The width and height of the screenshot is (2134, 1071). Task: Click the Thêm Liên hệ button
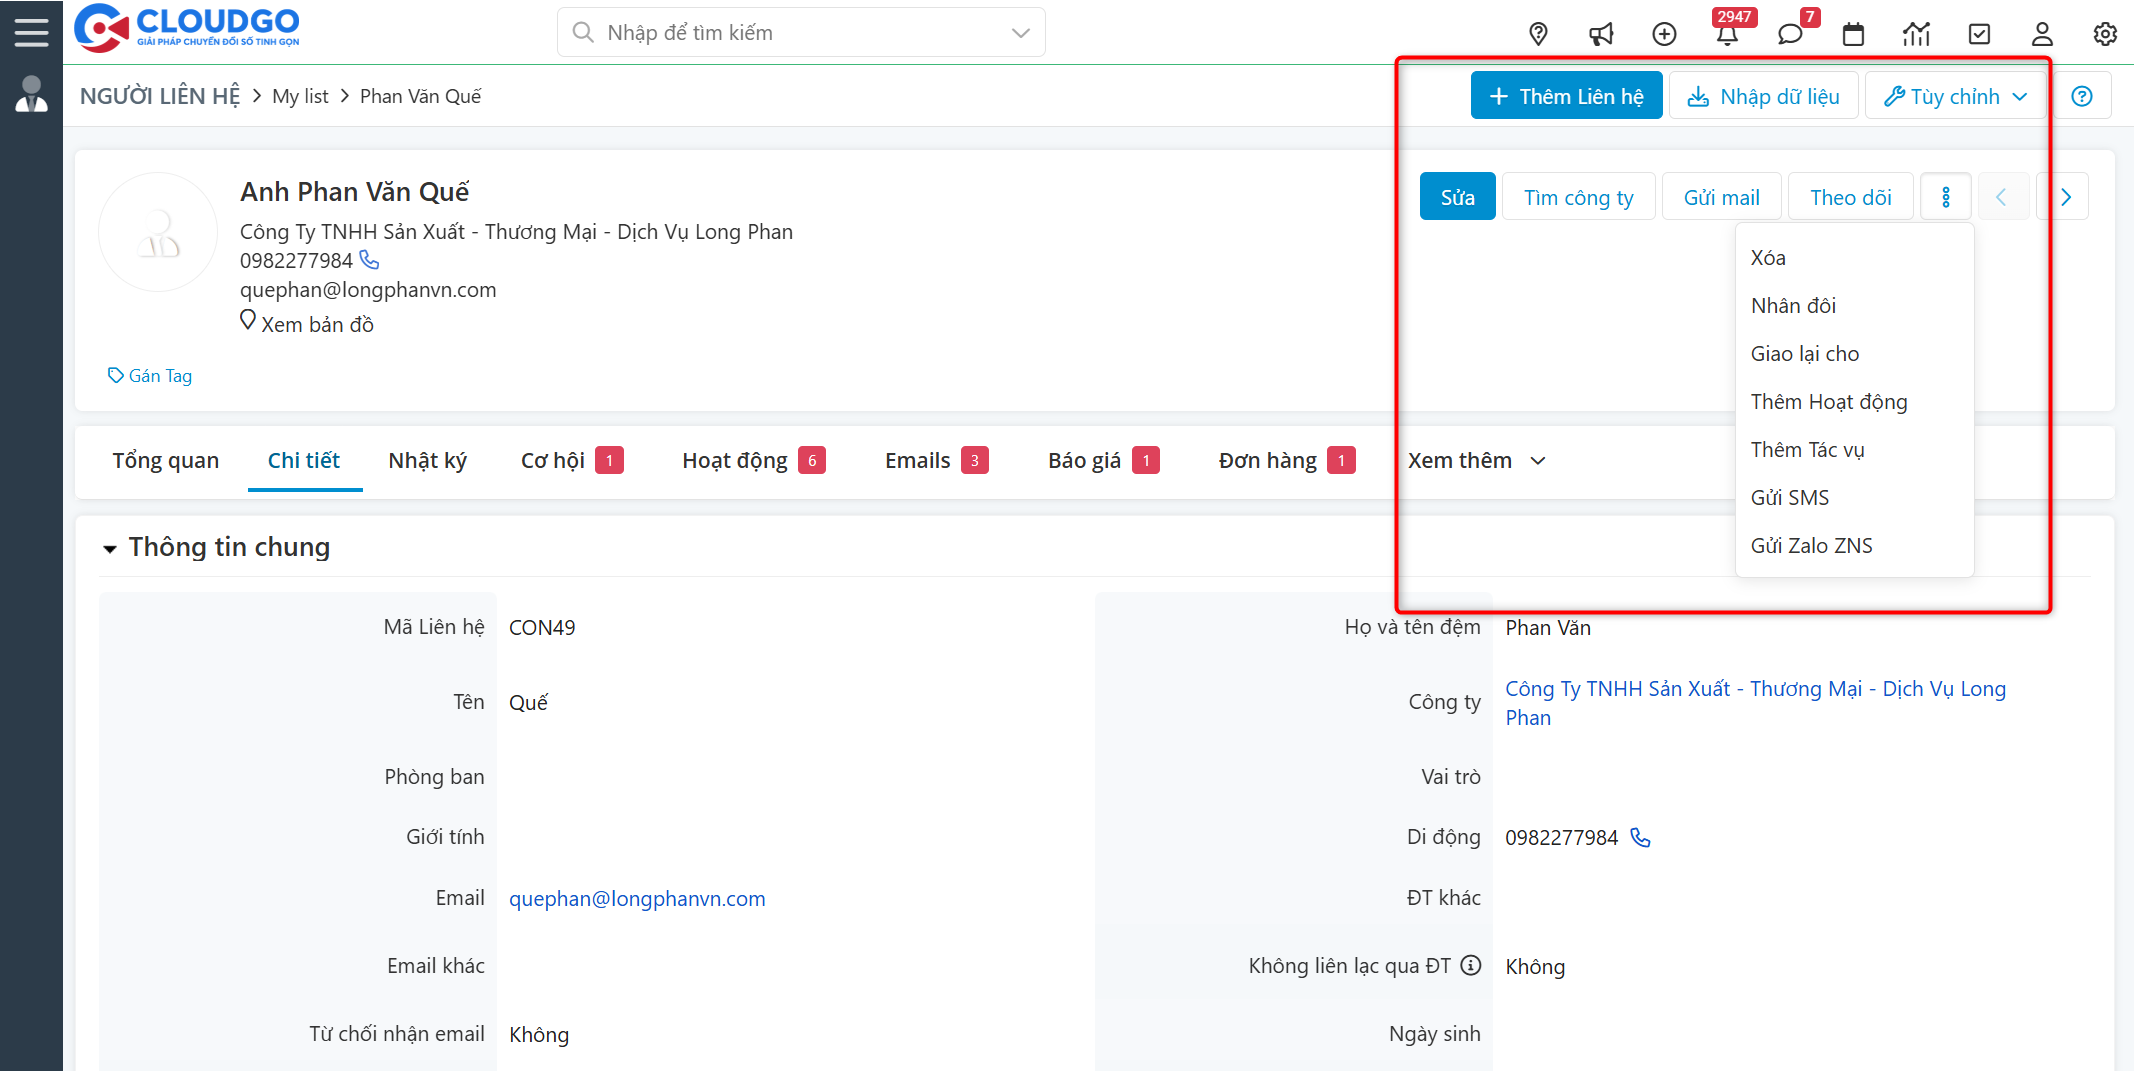tap(1567, 95)
